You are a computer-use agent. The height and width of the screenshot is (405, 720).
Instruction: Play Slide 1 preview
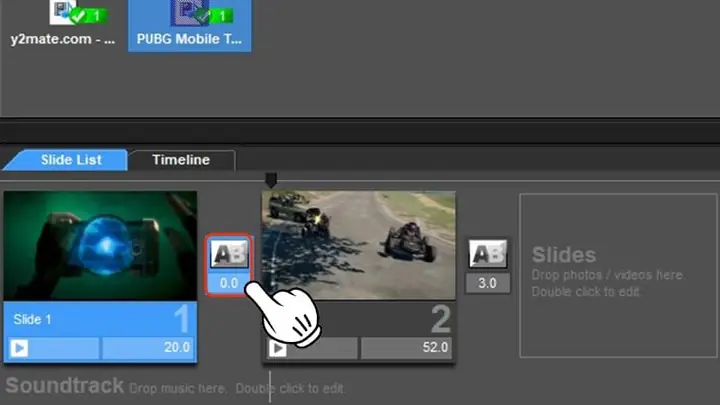point(19,348)
